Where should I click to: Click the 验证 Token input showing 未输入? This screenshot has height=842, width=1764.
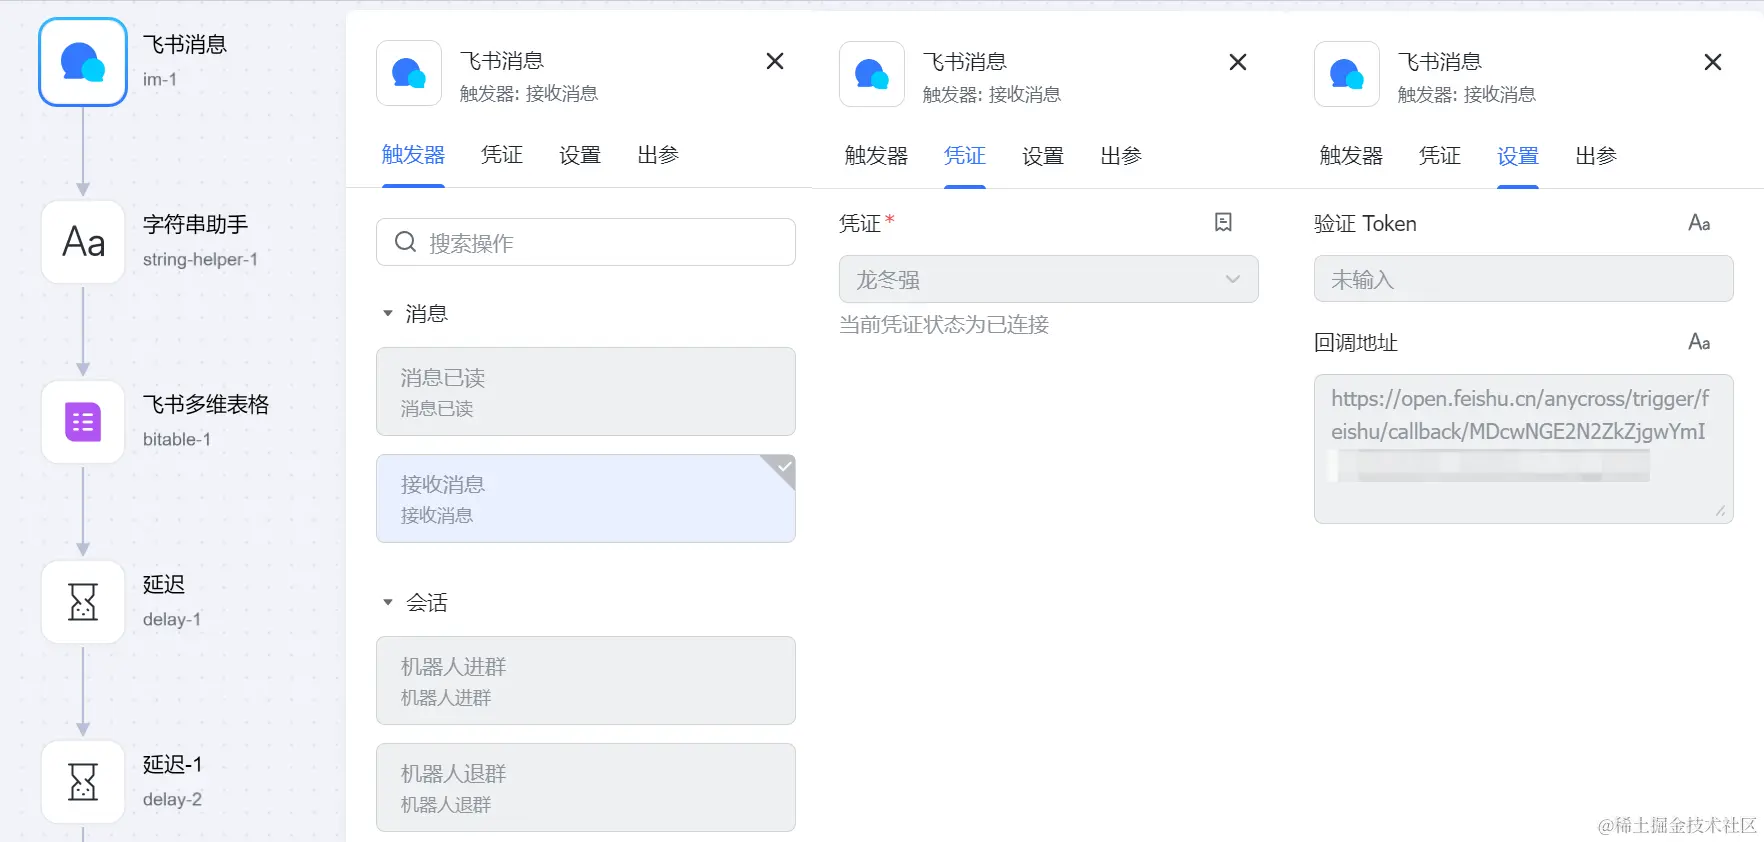click(1523, 278)
